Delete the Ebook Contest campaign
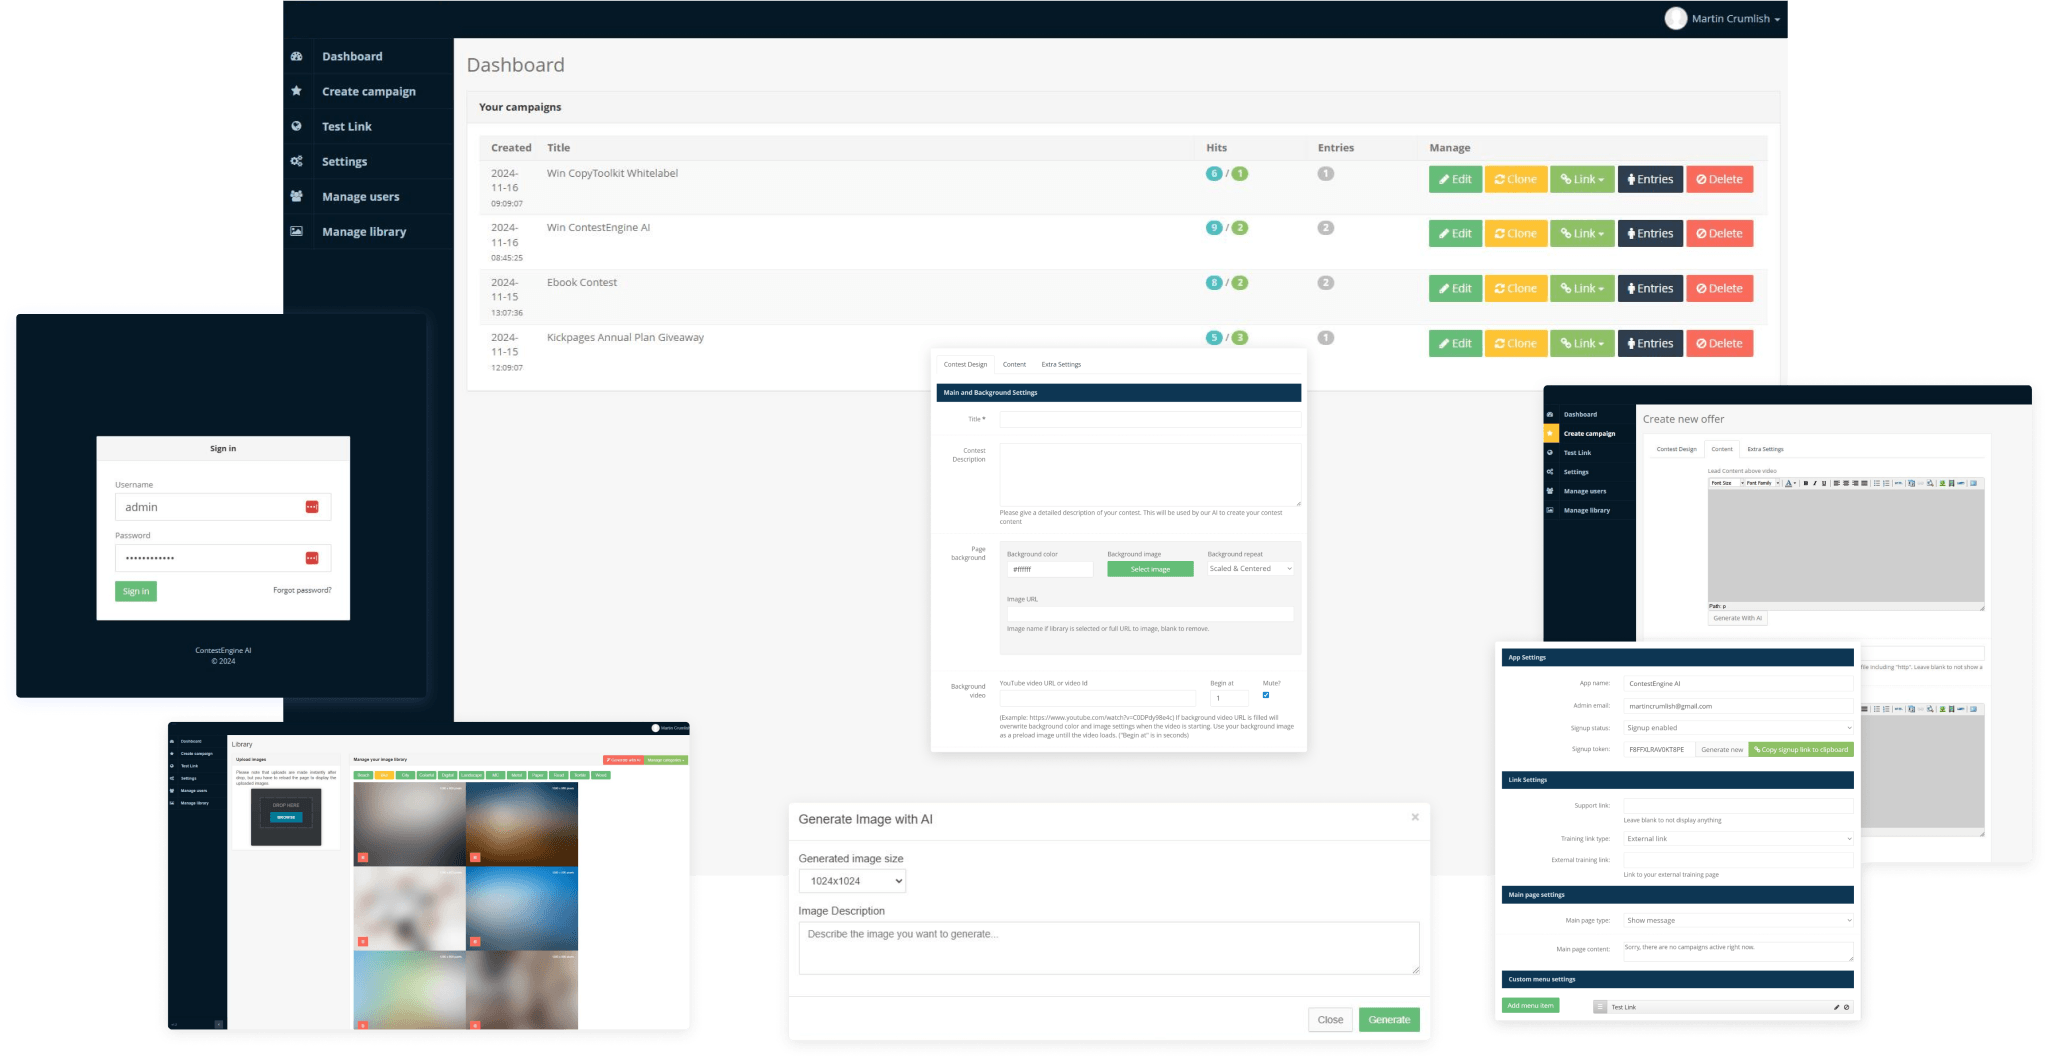 [1720, 288]
